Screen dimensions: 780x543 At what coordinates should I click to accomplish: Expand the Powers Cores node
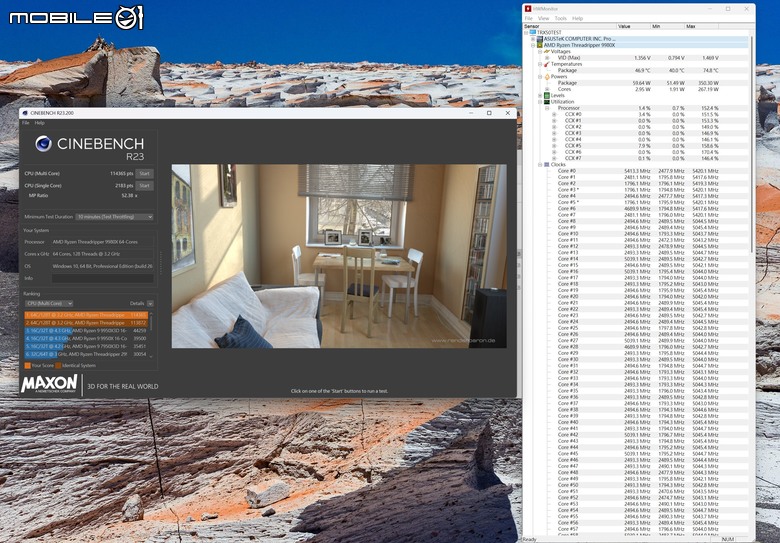click(x=547, y=89)
